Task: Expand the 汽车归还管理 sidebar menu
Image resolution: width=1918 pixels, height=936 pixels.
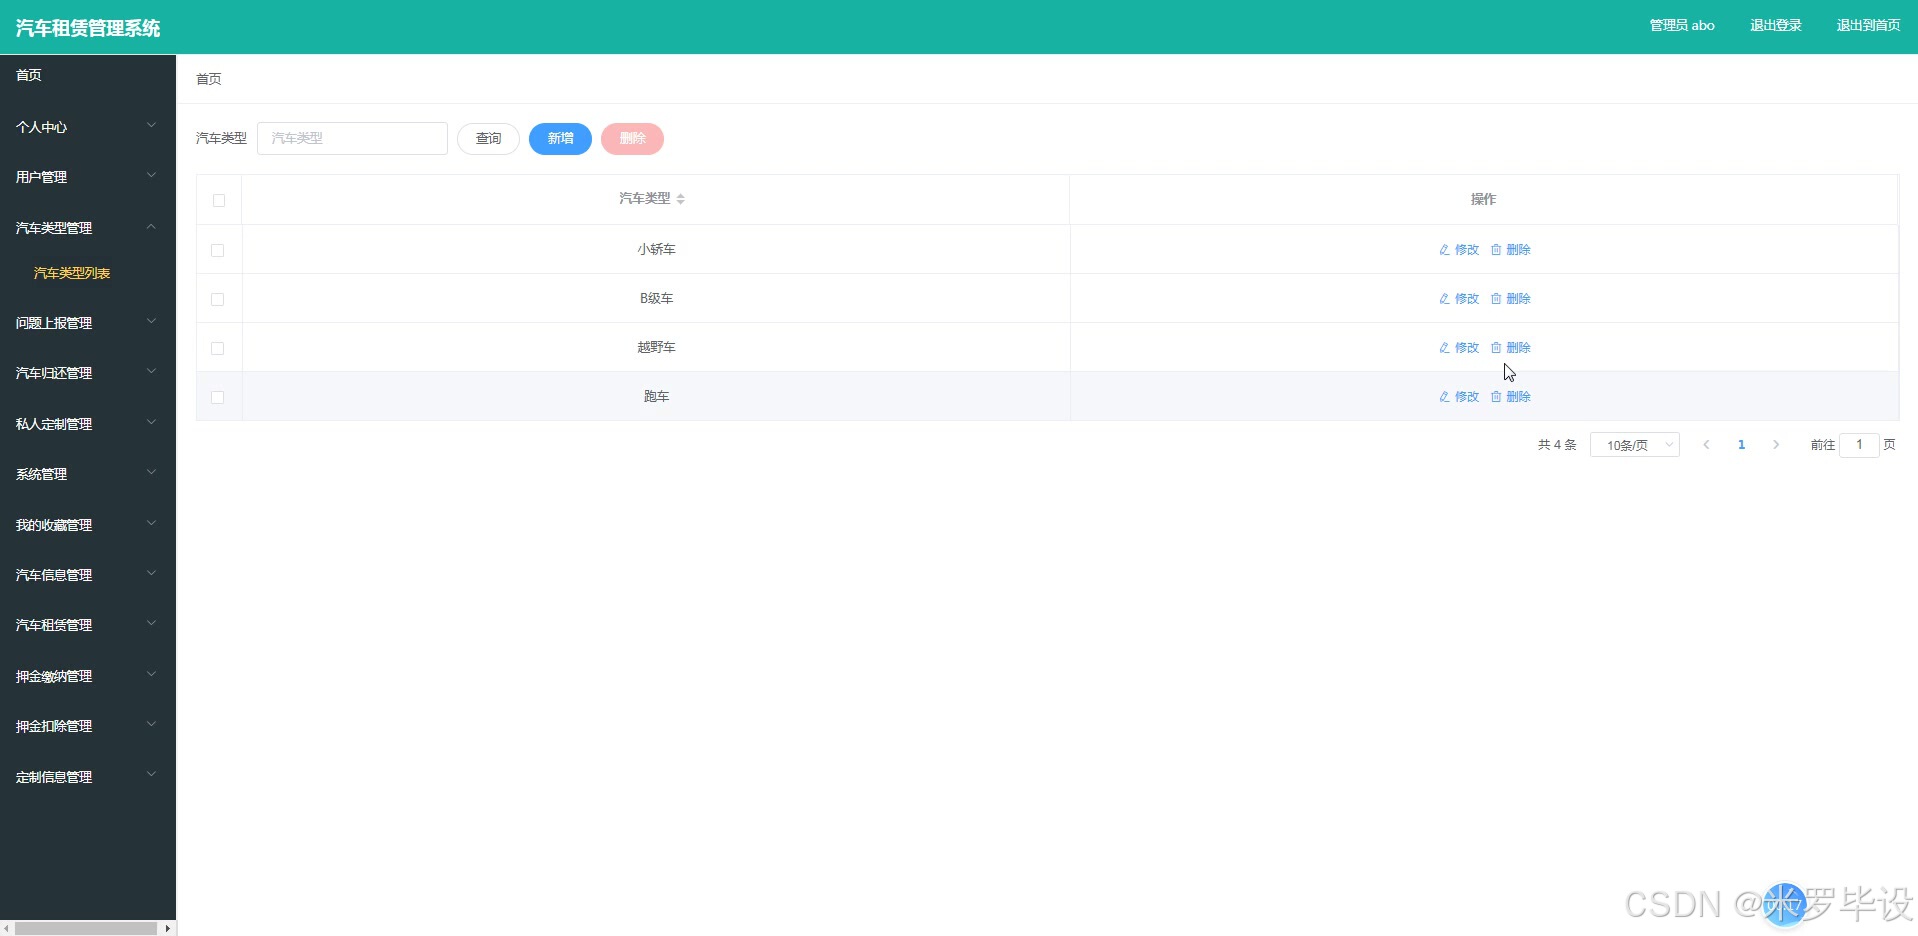Action: 88,373
